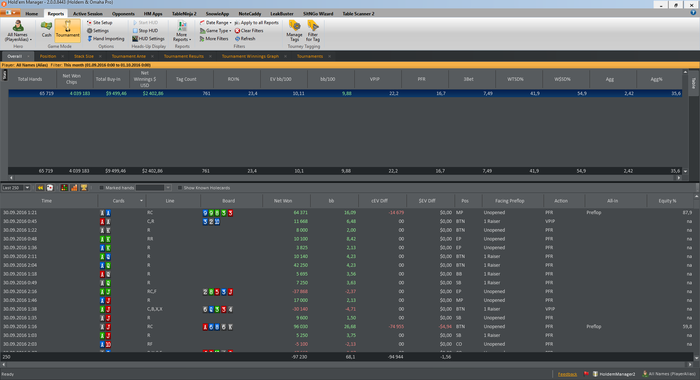Click the orange bar chart icon
This screenshot has height=380, width=700.
74,188
